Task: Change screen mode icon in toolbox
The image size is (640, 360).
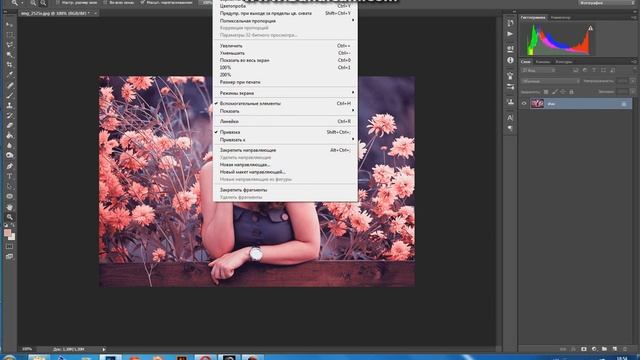Action: click(9, 256)
